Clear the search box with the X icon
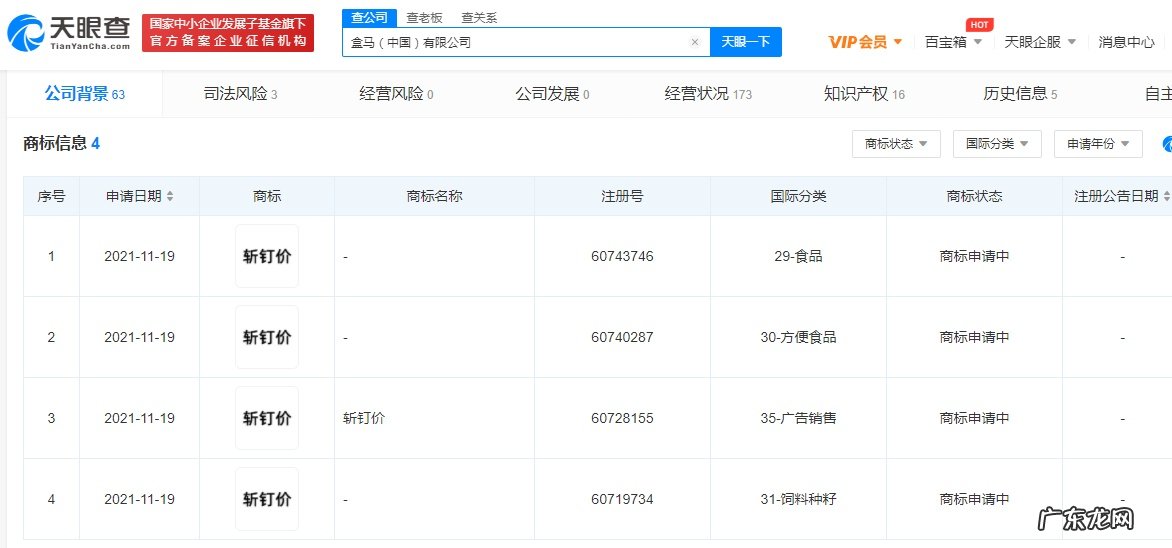 [694, 42]
